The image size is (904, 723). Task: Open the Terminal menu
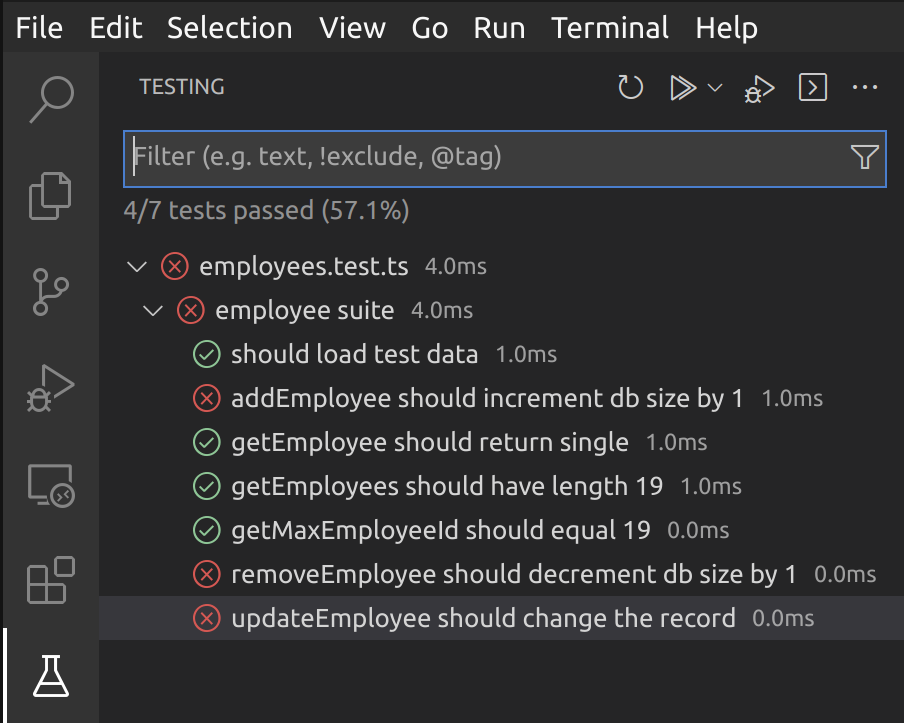[x=610, y=27]
